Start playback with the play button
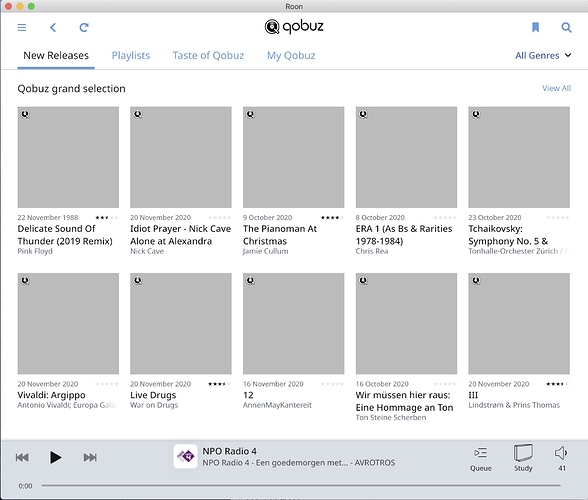Screen dimensions: 588x500 56,457
